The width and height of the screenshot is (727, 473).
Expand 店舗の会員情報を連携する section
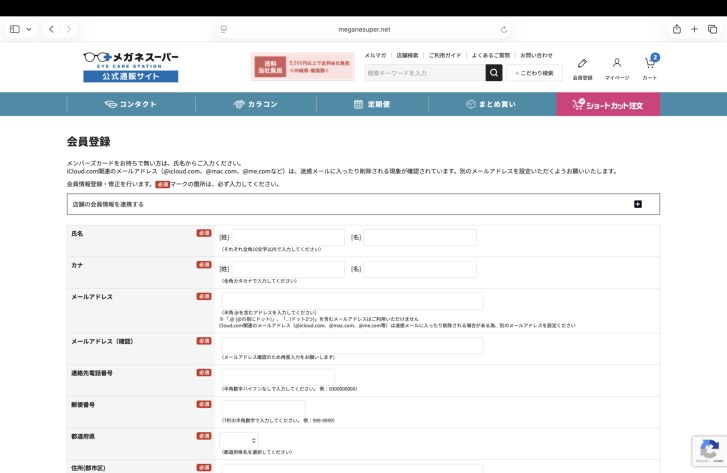coord(637,204)
